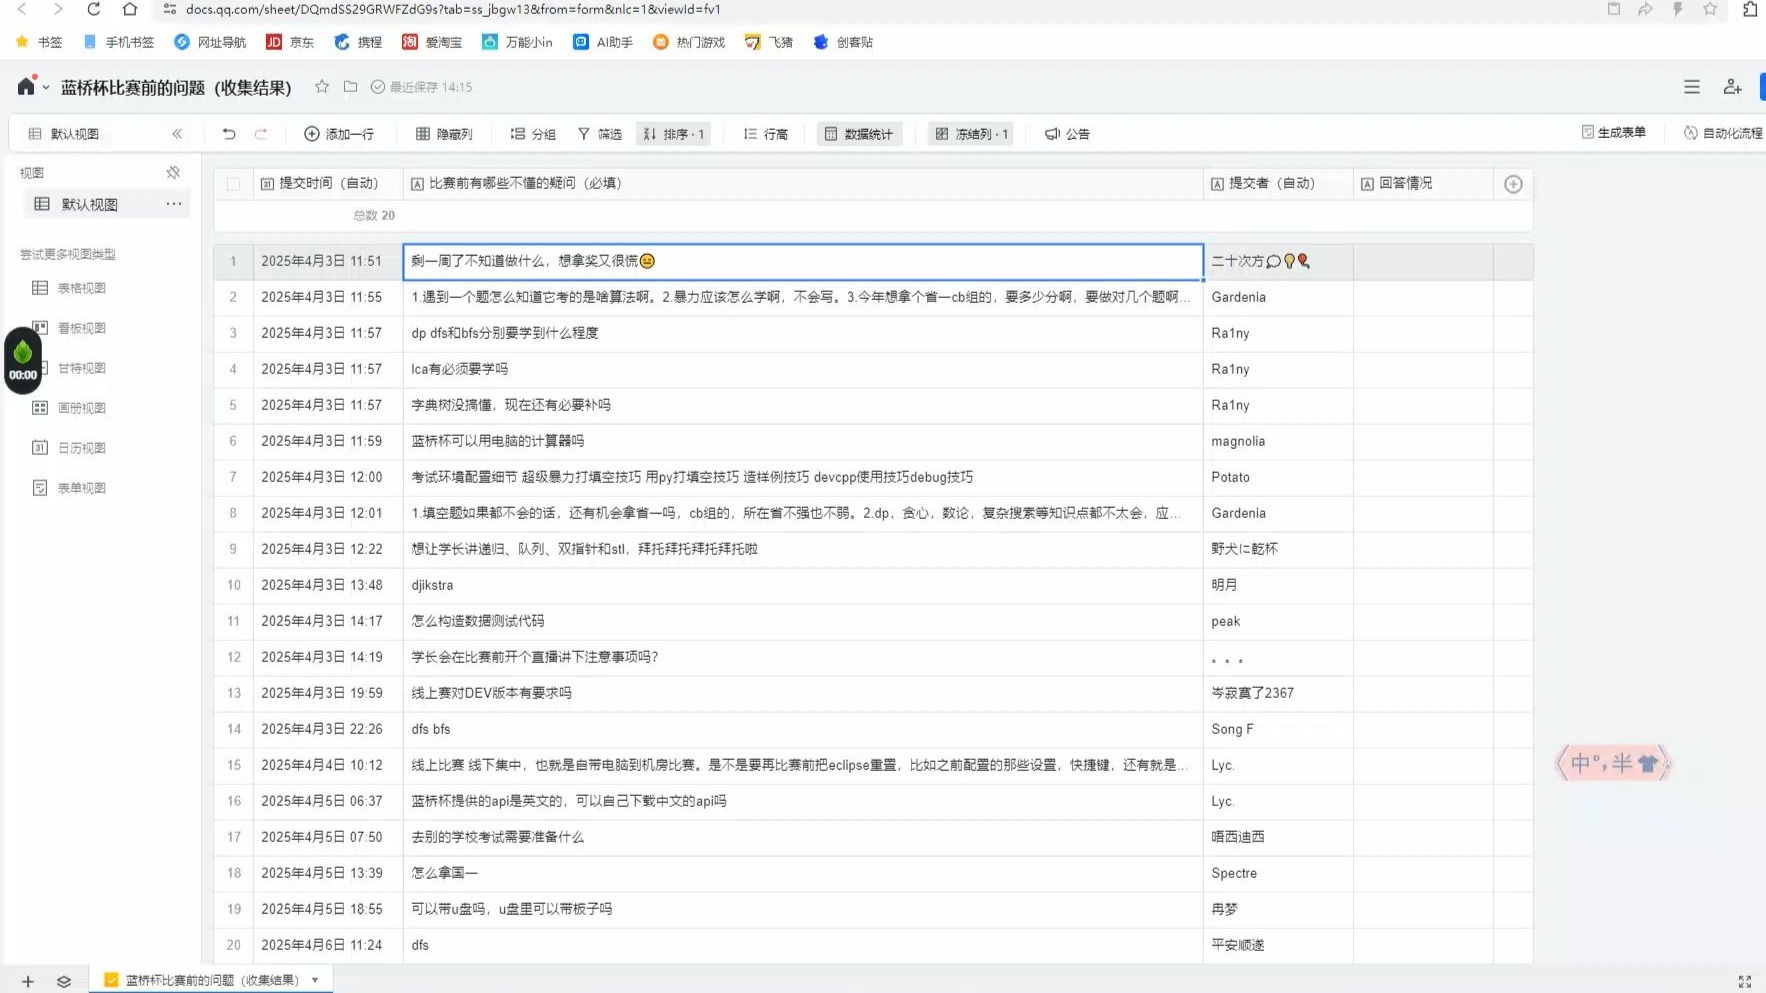Open the 公告 announcement tool

[1066, 133]
